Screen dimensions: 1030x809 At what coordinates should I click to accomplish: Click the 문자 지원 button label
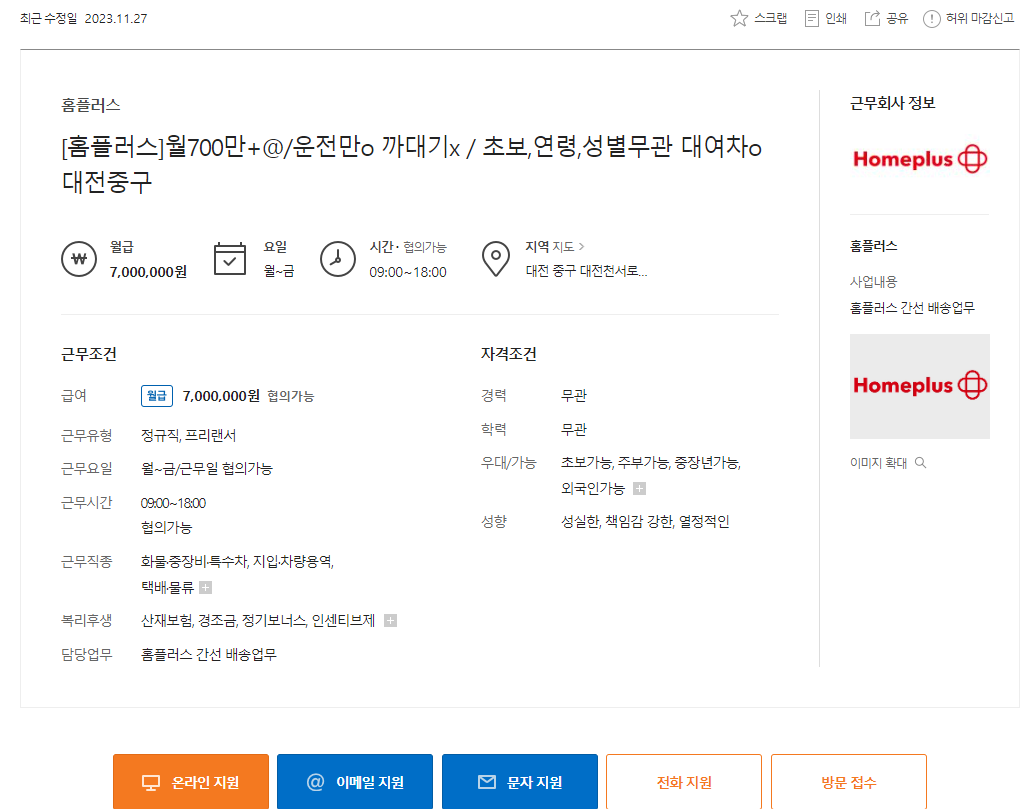[x=535, y=783]
